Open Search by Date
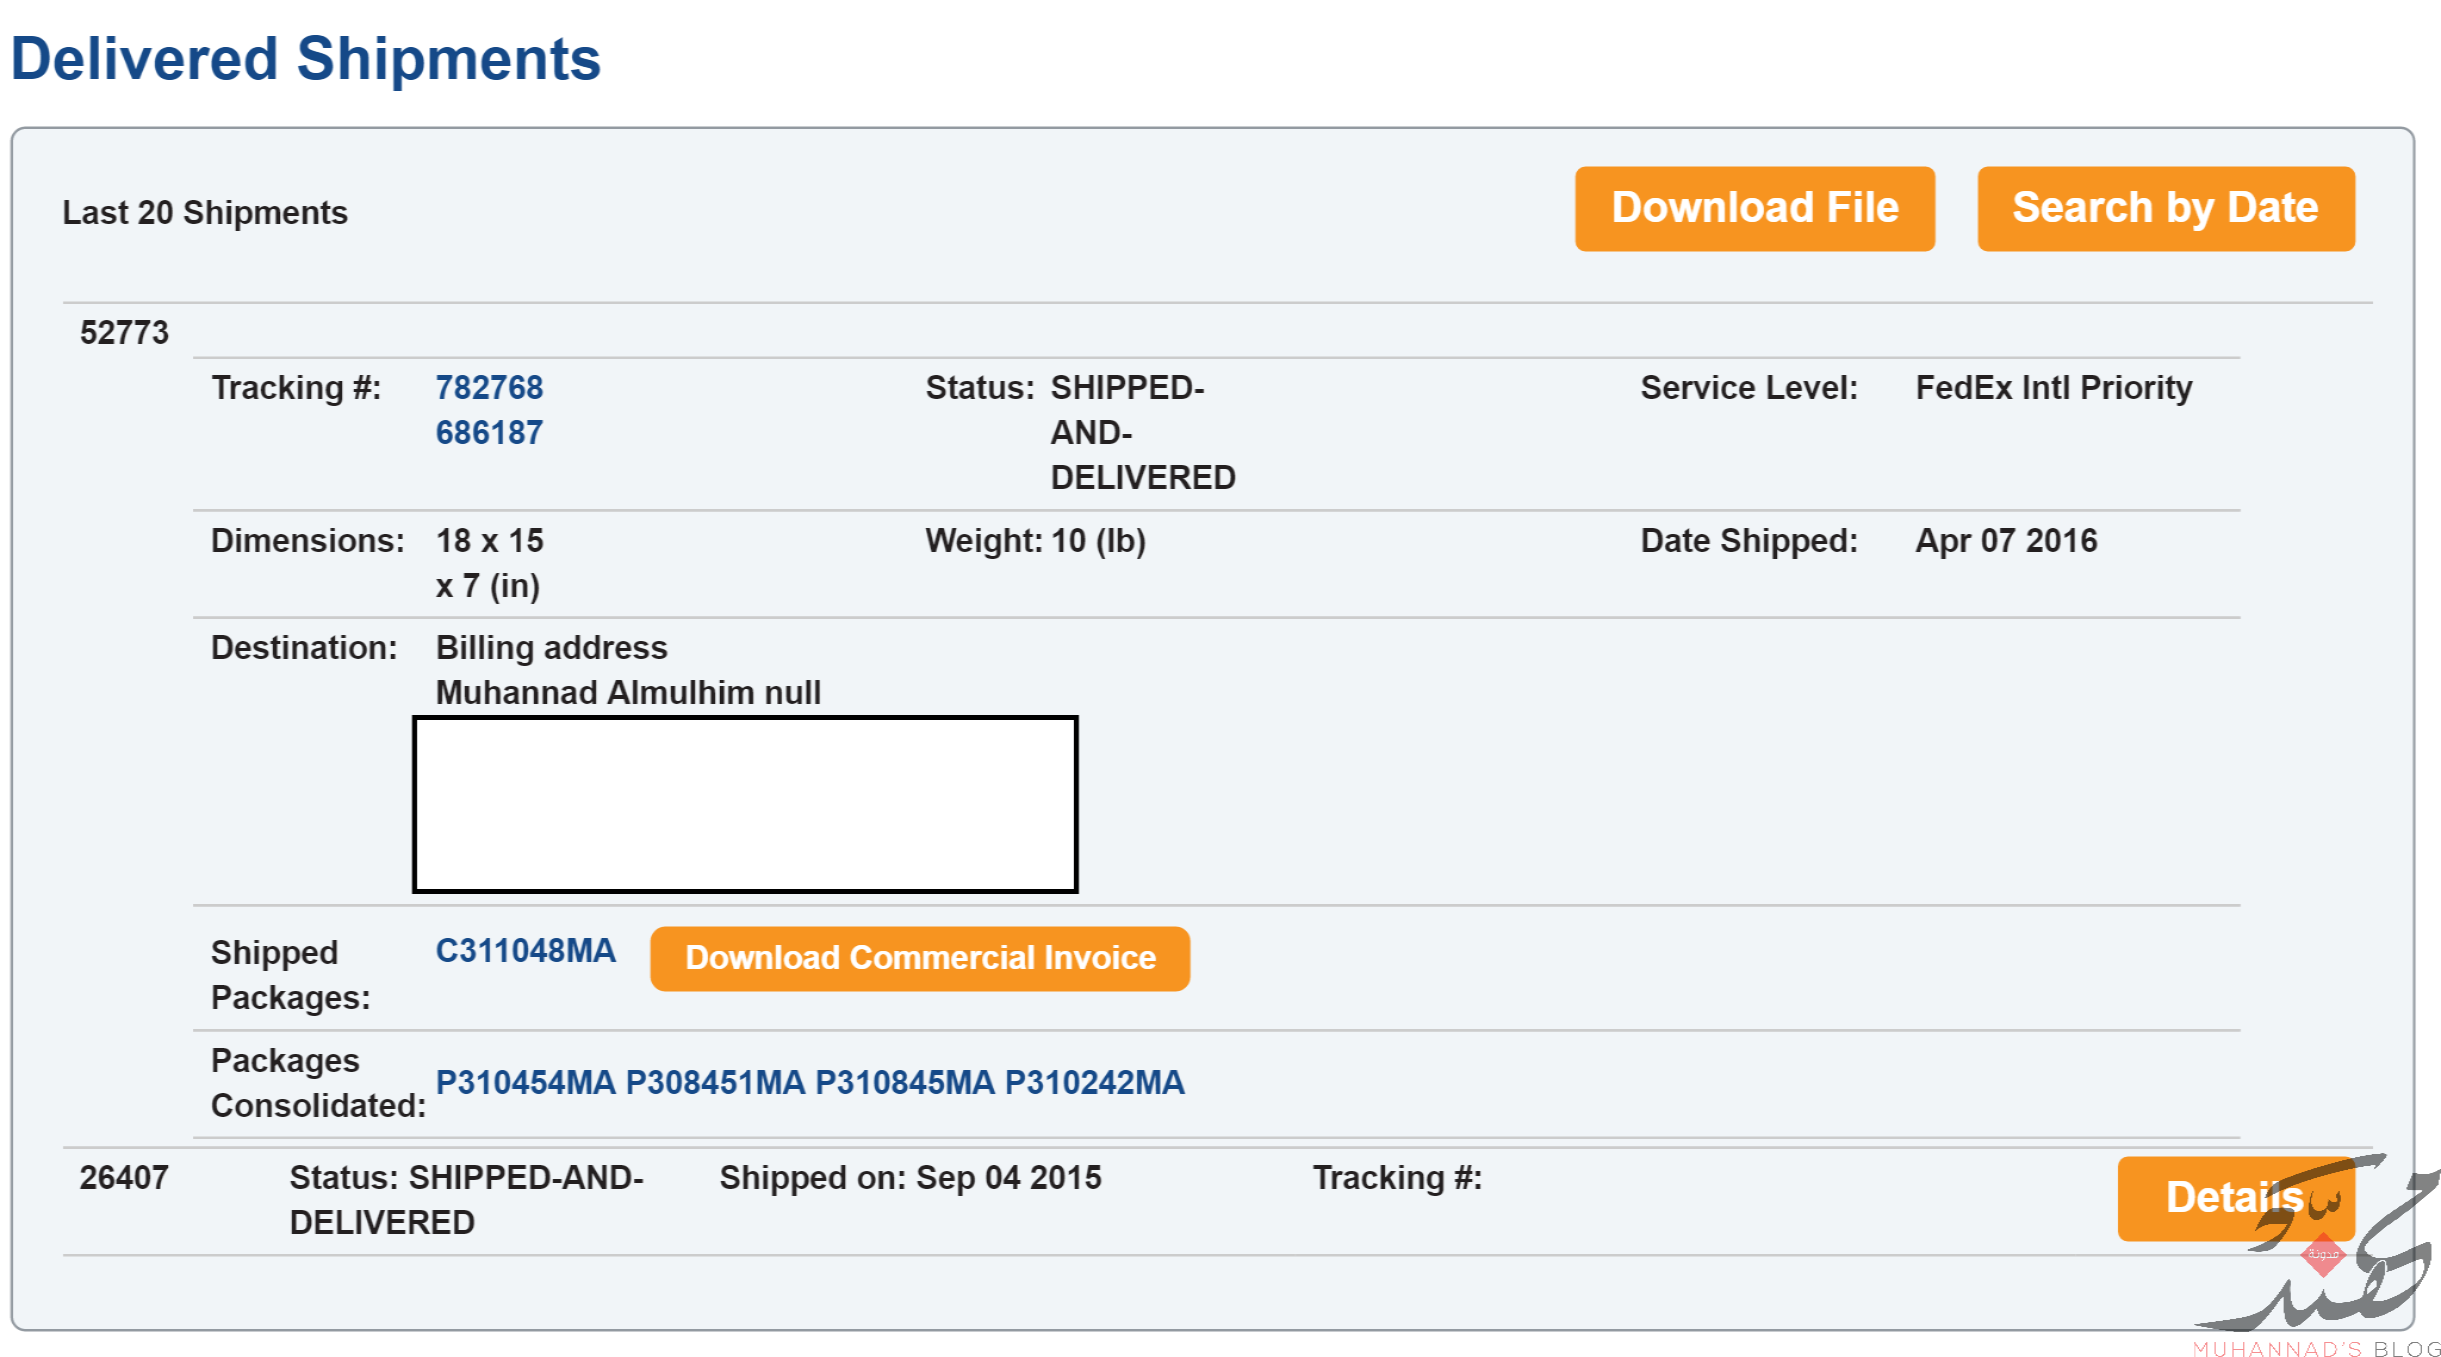This screenshot has width=2441, height=1357. pyautogui.click(x=2165, y=209)
